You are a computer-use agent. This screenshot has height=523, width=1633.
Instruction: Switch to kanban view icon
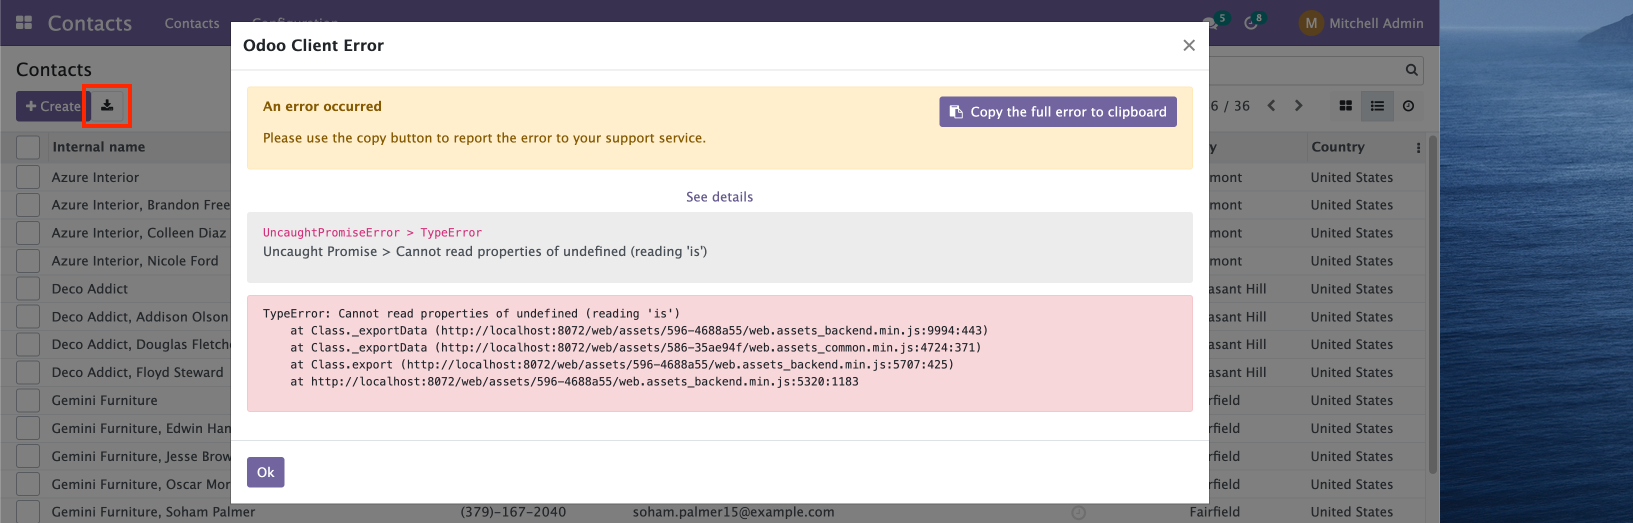(x=1346, y=106)
